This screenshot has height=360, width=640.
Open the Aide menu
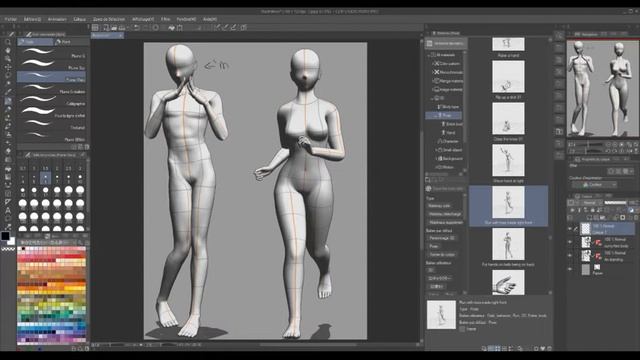(x=210, y=19)
